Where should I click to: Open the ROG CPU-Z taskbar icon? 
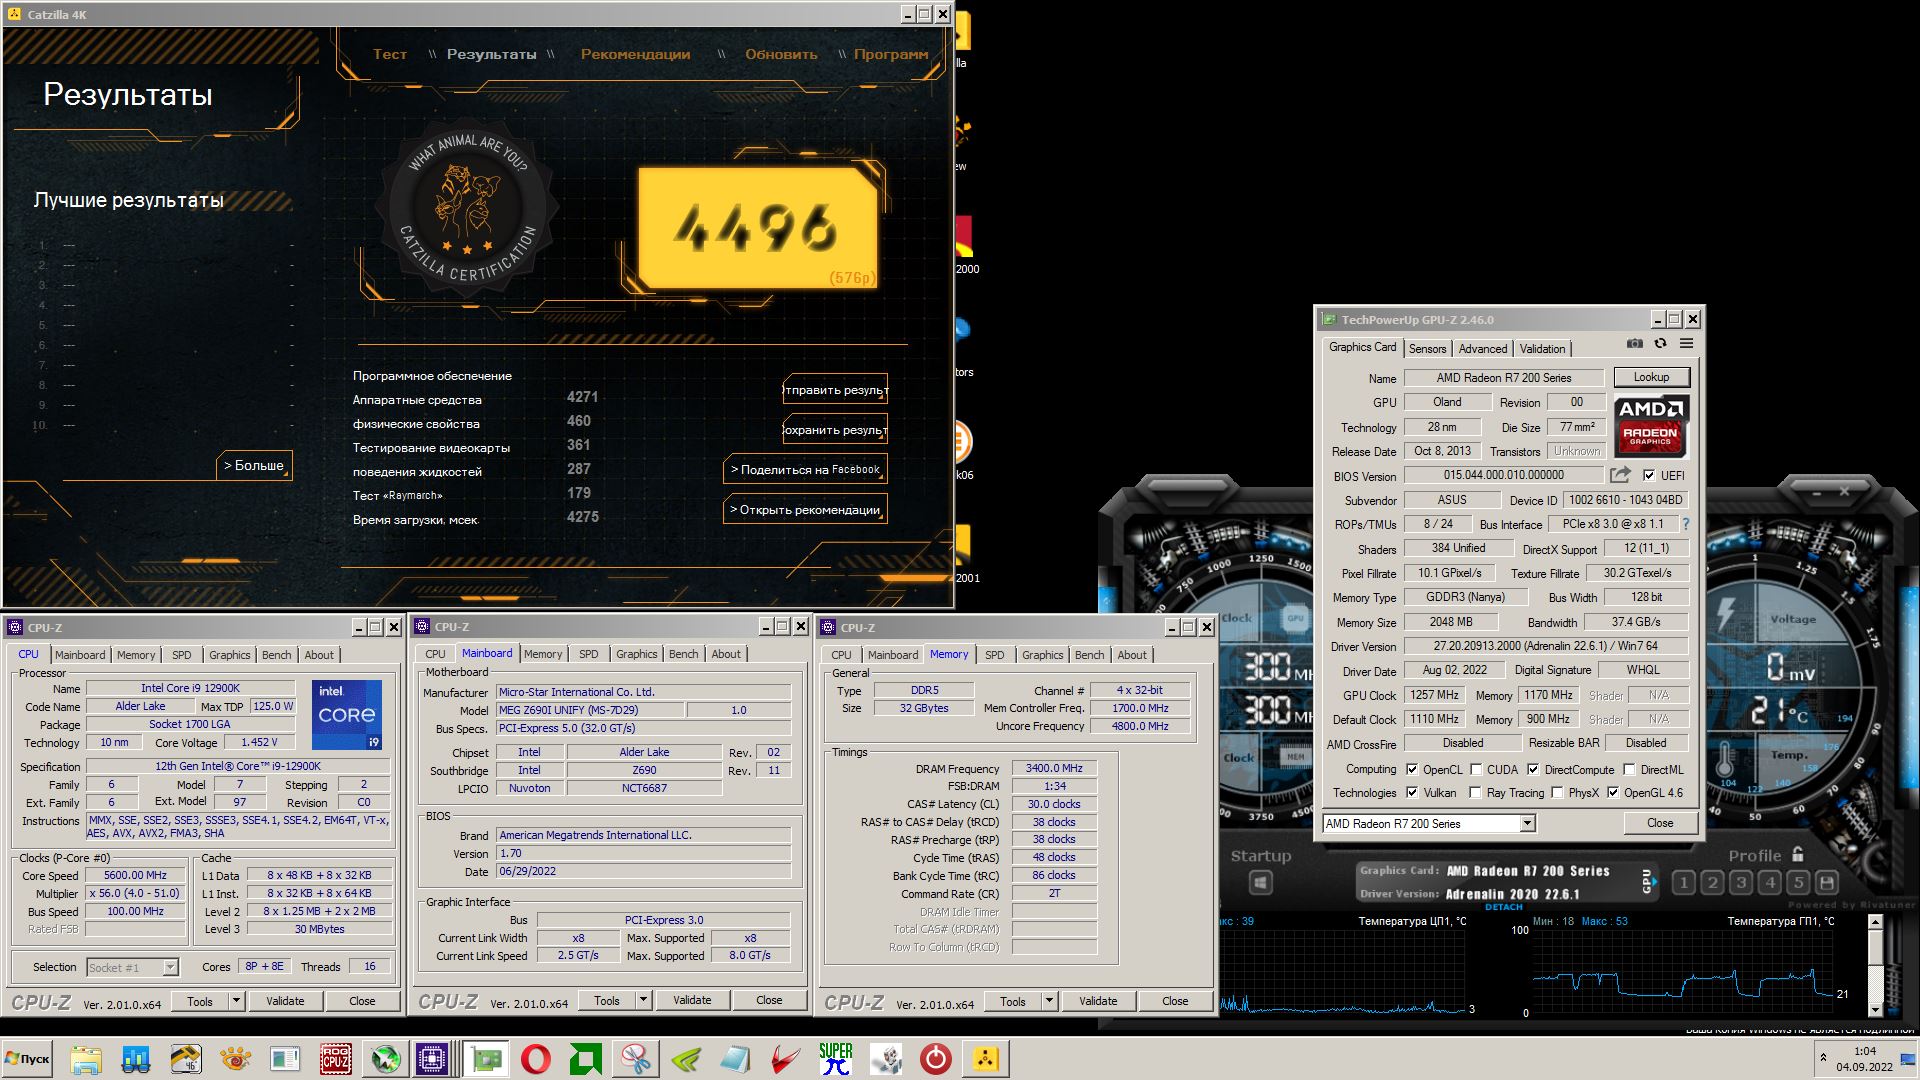(335, 1058)
